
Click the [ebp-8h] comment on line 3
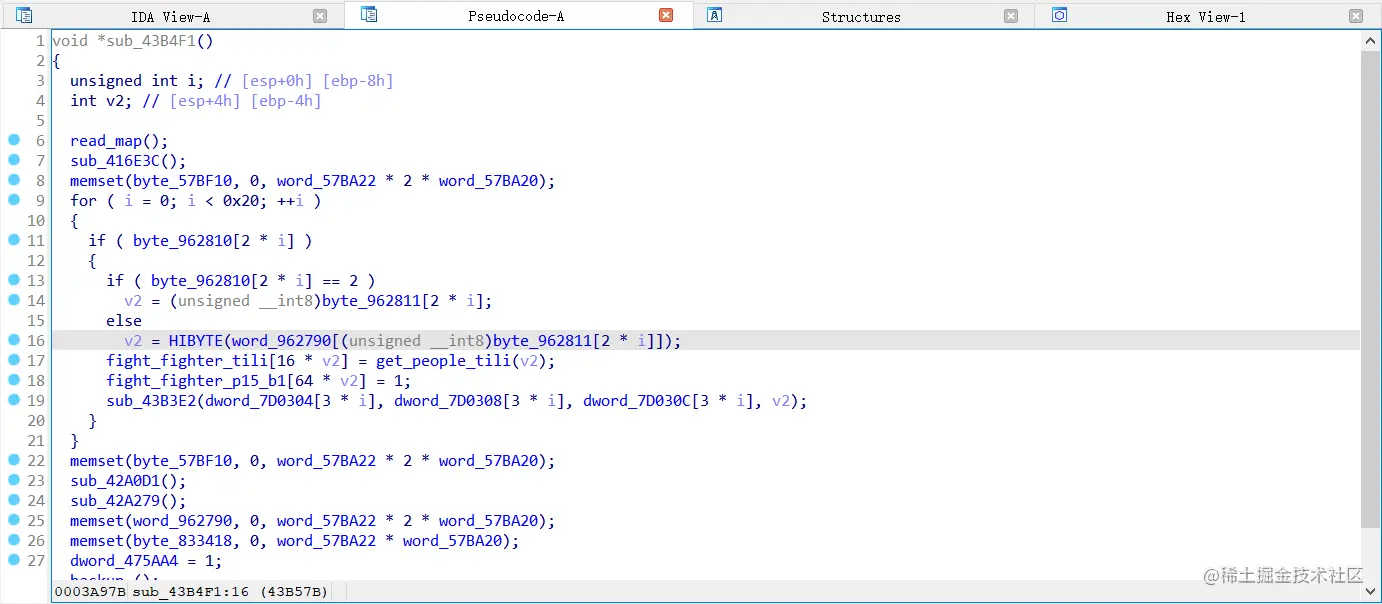358,81
